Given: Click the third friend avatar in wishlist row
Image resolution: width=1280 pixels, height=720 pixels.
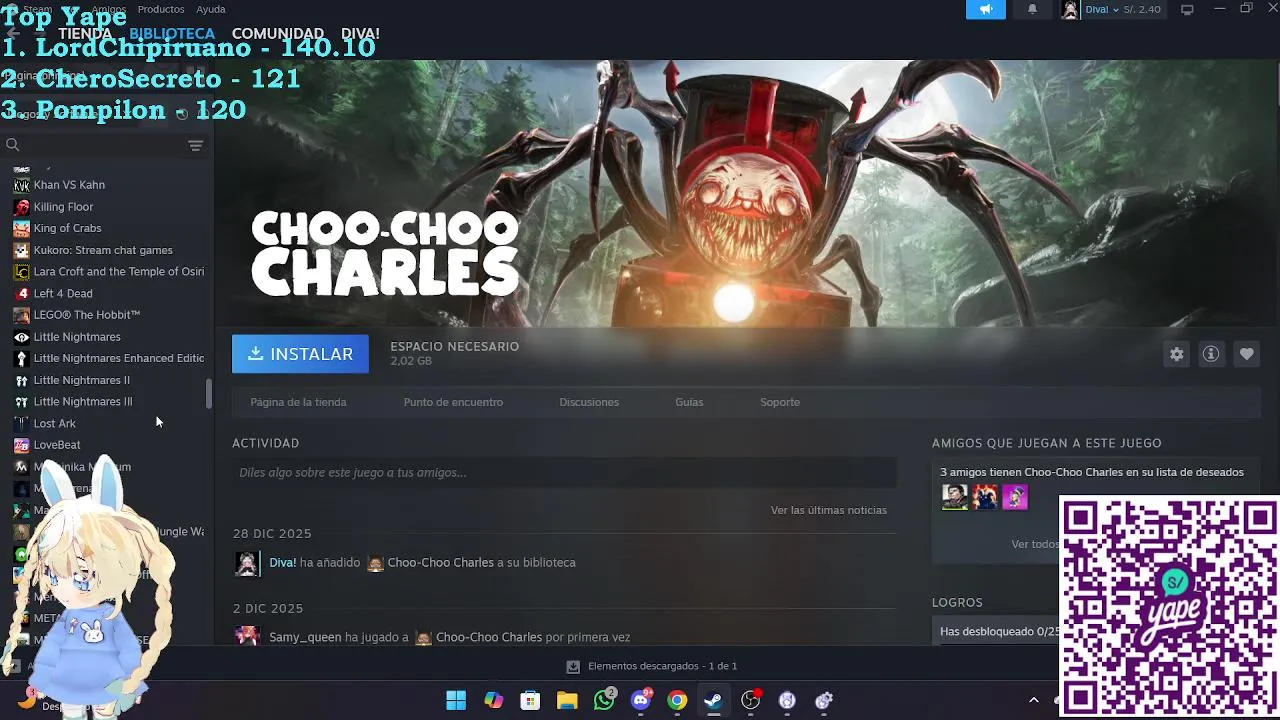Looking at the screenshot, I should 1015,497.
